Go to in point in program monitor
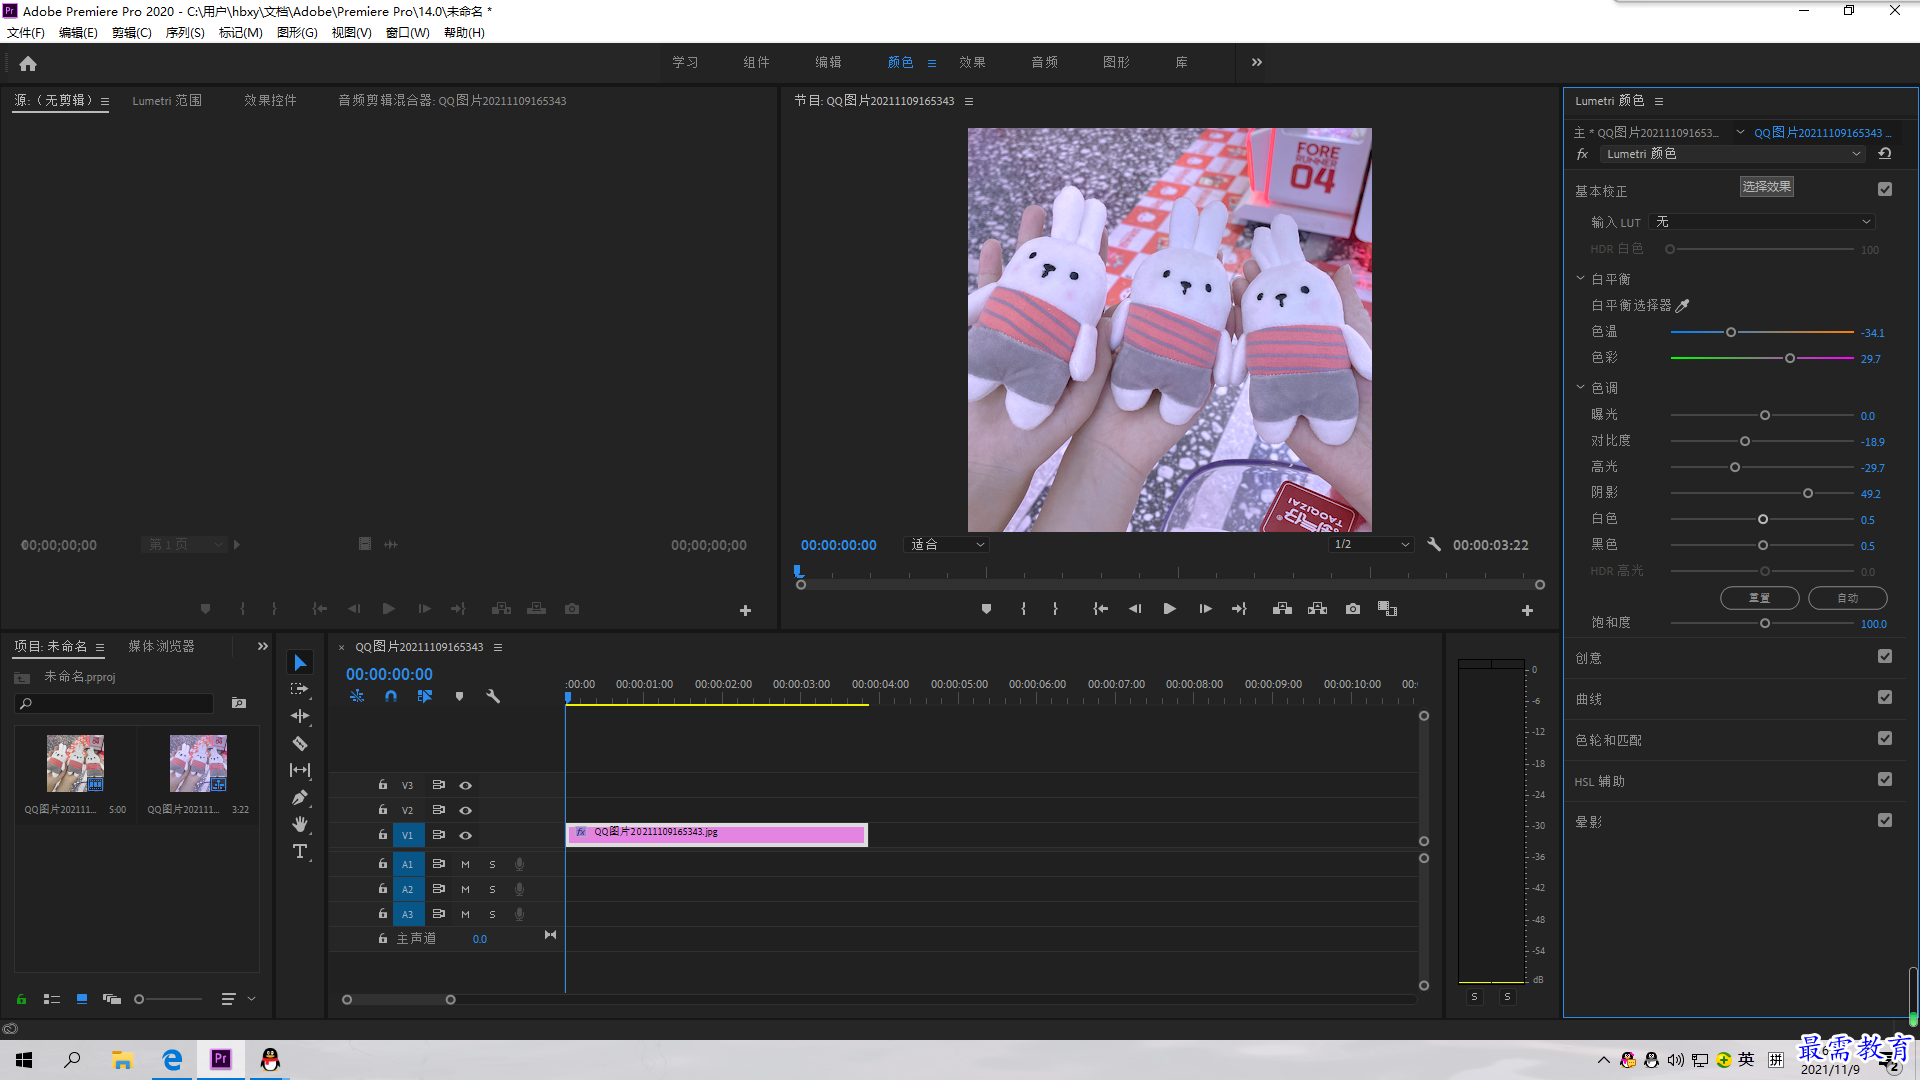Image resolution: width=1920 pixels, height=1080 pixels. [1100, 608]
